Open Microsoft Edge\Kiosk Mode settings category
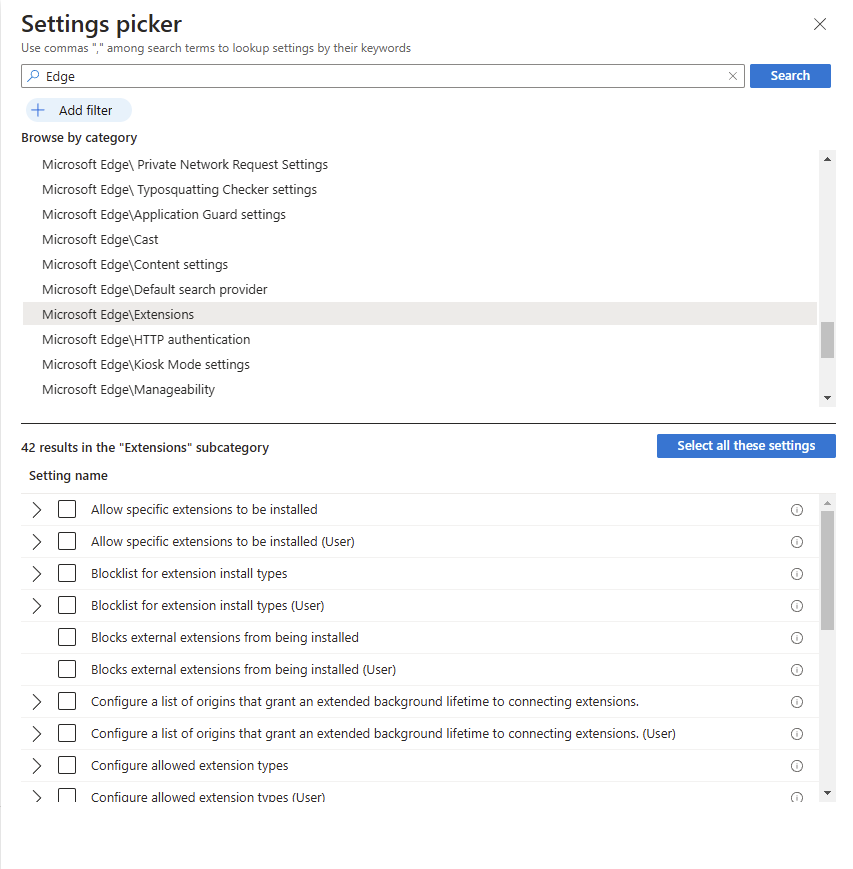The image size is (853, 869). point(146,365)
